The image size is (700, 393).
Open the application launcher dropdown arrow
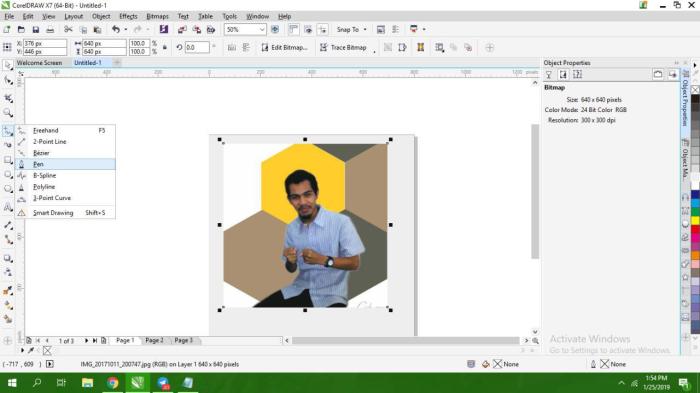coord(424,29)
